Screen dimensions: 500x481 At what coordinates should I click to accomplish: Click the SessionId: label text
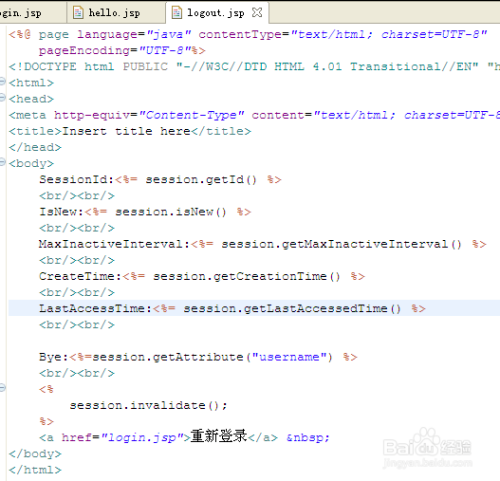(x=76, y=179)
